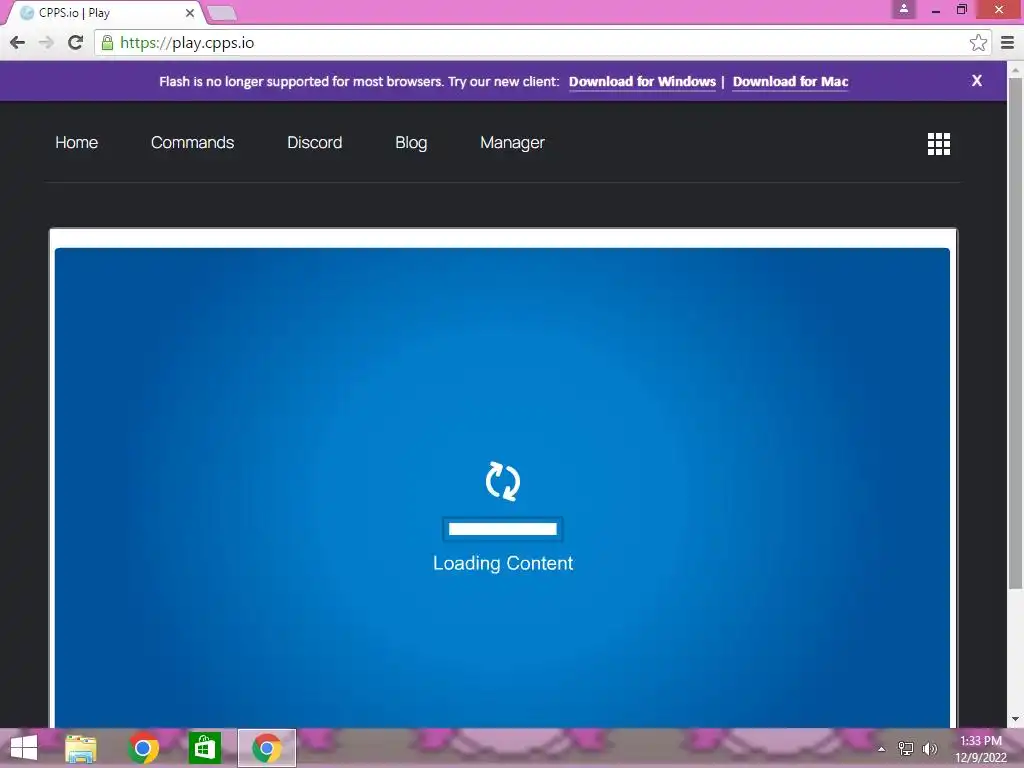The image size is (1024, 768).
Task: Click the browser back arrow
Action: (x=18, y=43)
